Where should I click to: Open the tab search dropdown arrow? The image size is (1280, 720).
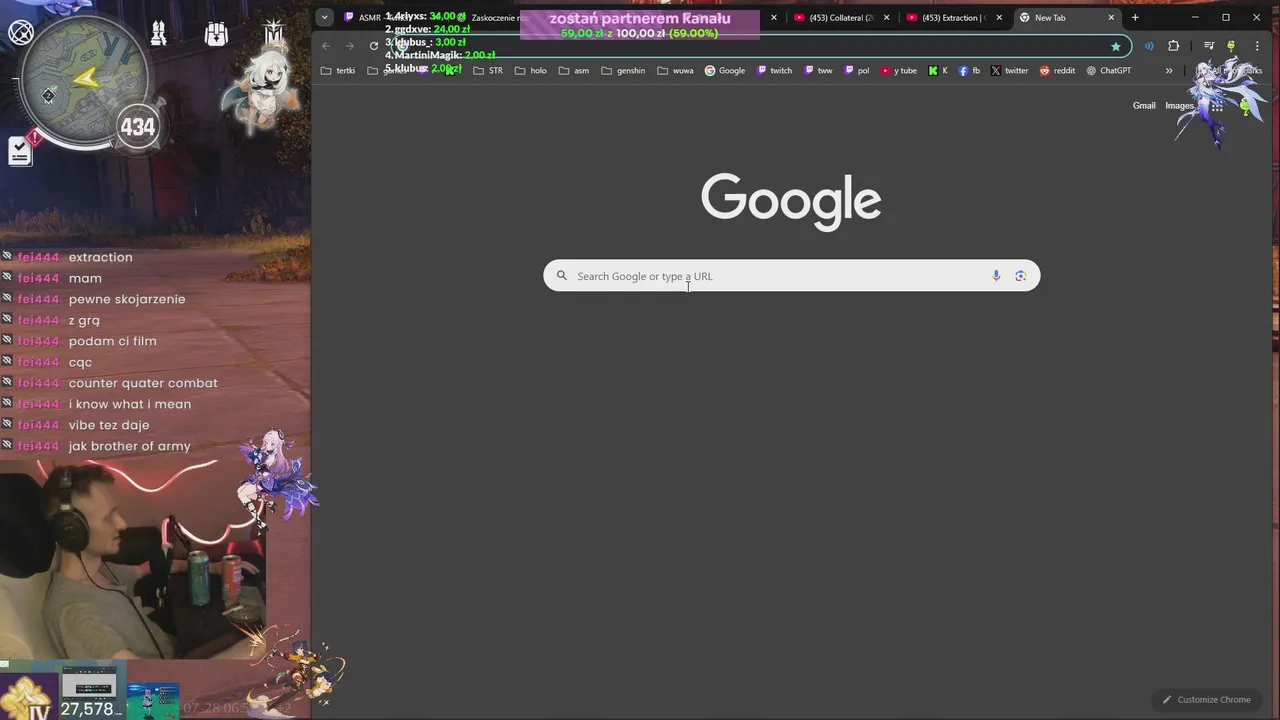pyautogui.click(x=324, y=17)
